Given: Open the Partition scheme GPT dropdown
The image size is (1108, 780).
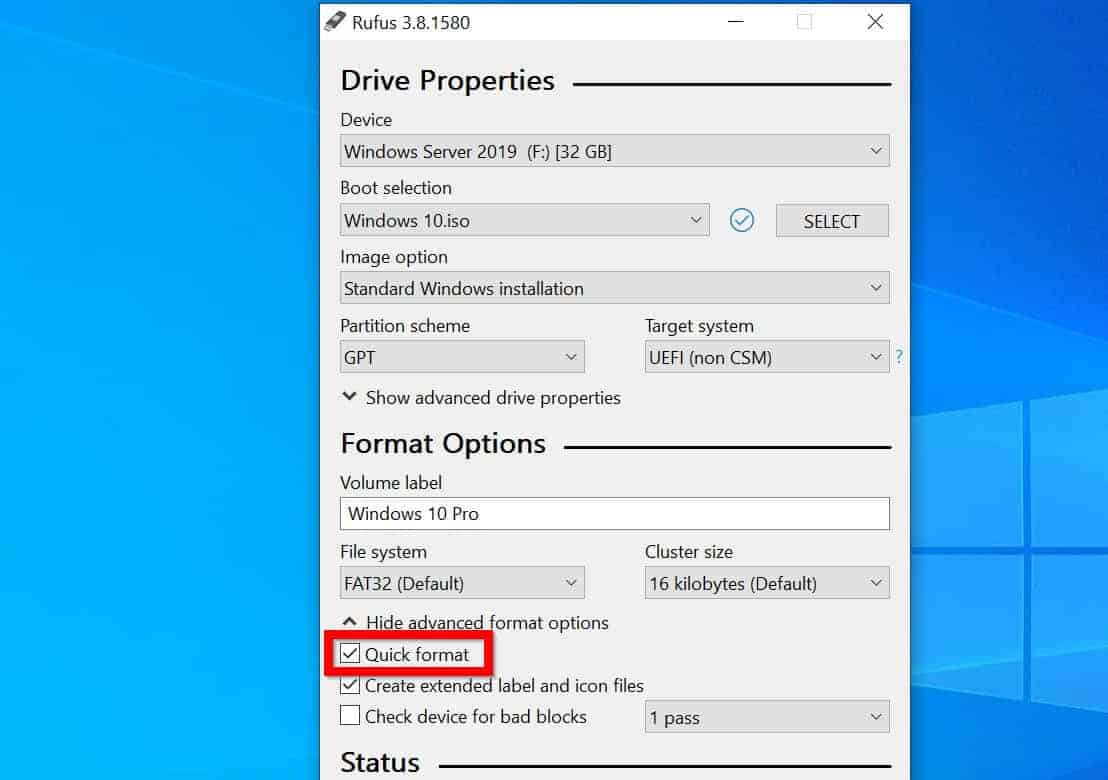Looking at the screenshot, I should point(462,357).
